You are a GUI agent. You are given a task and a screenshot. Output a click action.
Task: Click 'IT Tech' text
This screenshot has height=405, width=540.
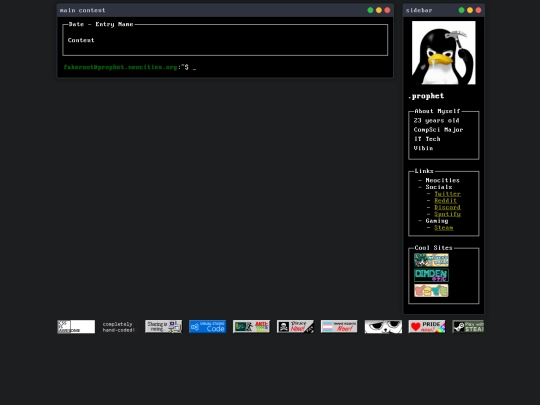pyautogui.click(x=427, y=139)
